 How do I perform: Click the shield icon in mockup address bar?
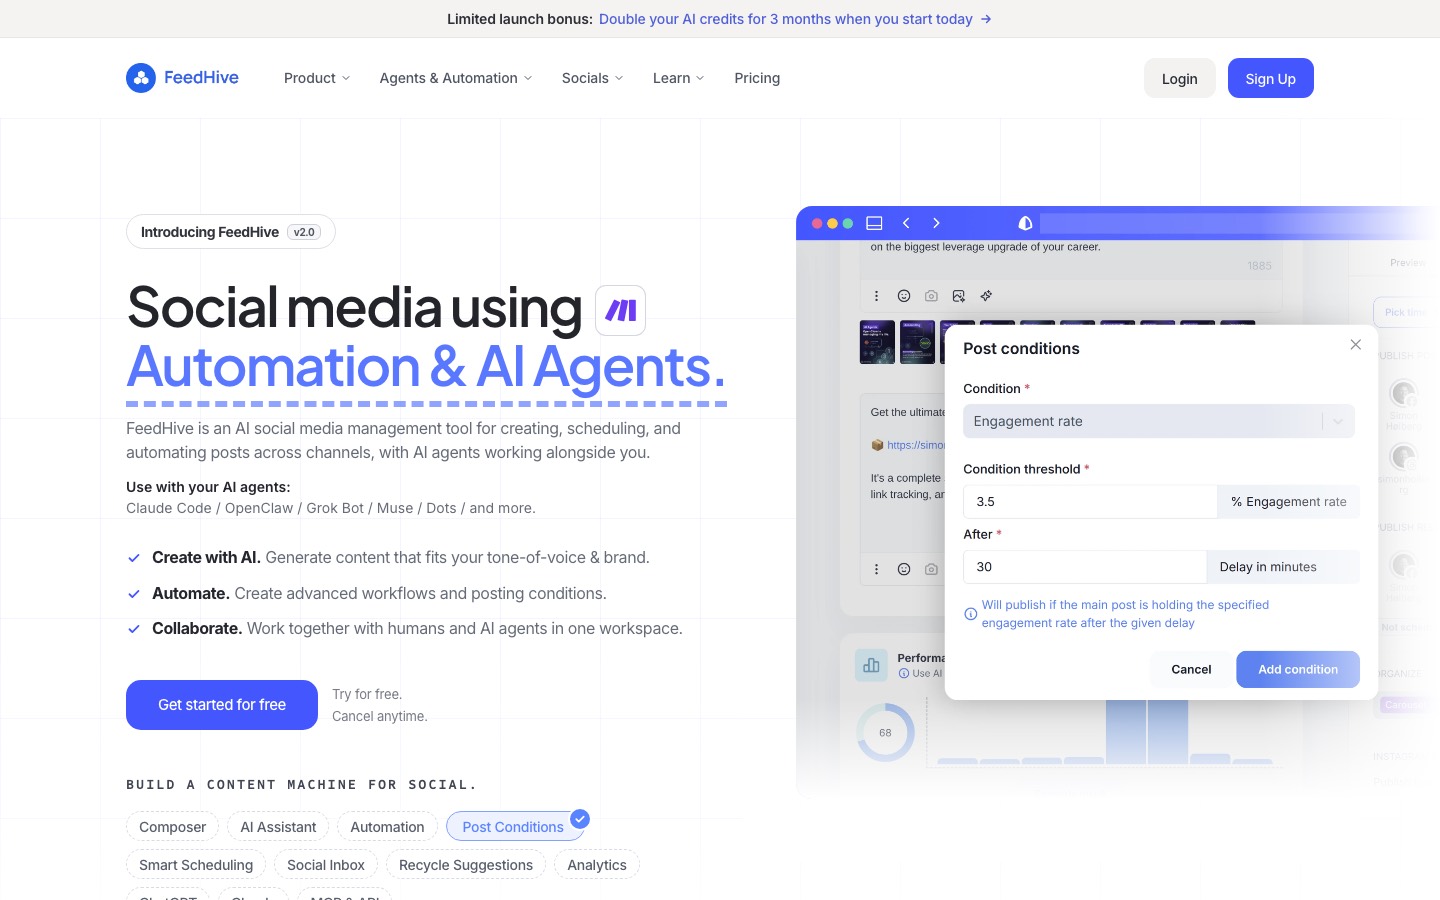(1025, 223)
